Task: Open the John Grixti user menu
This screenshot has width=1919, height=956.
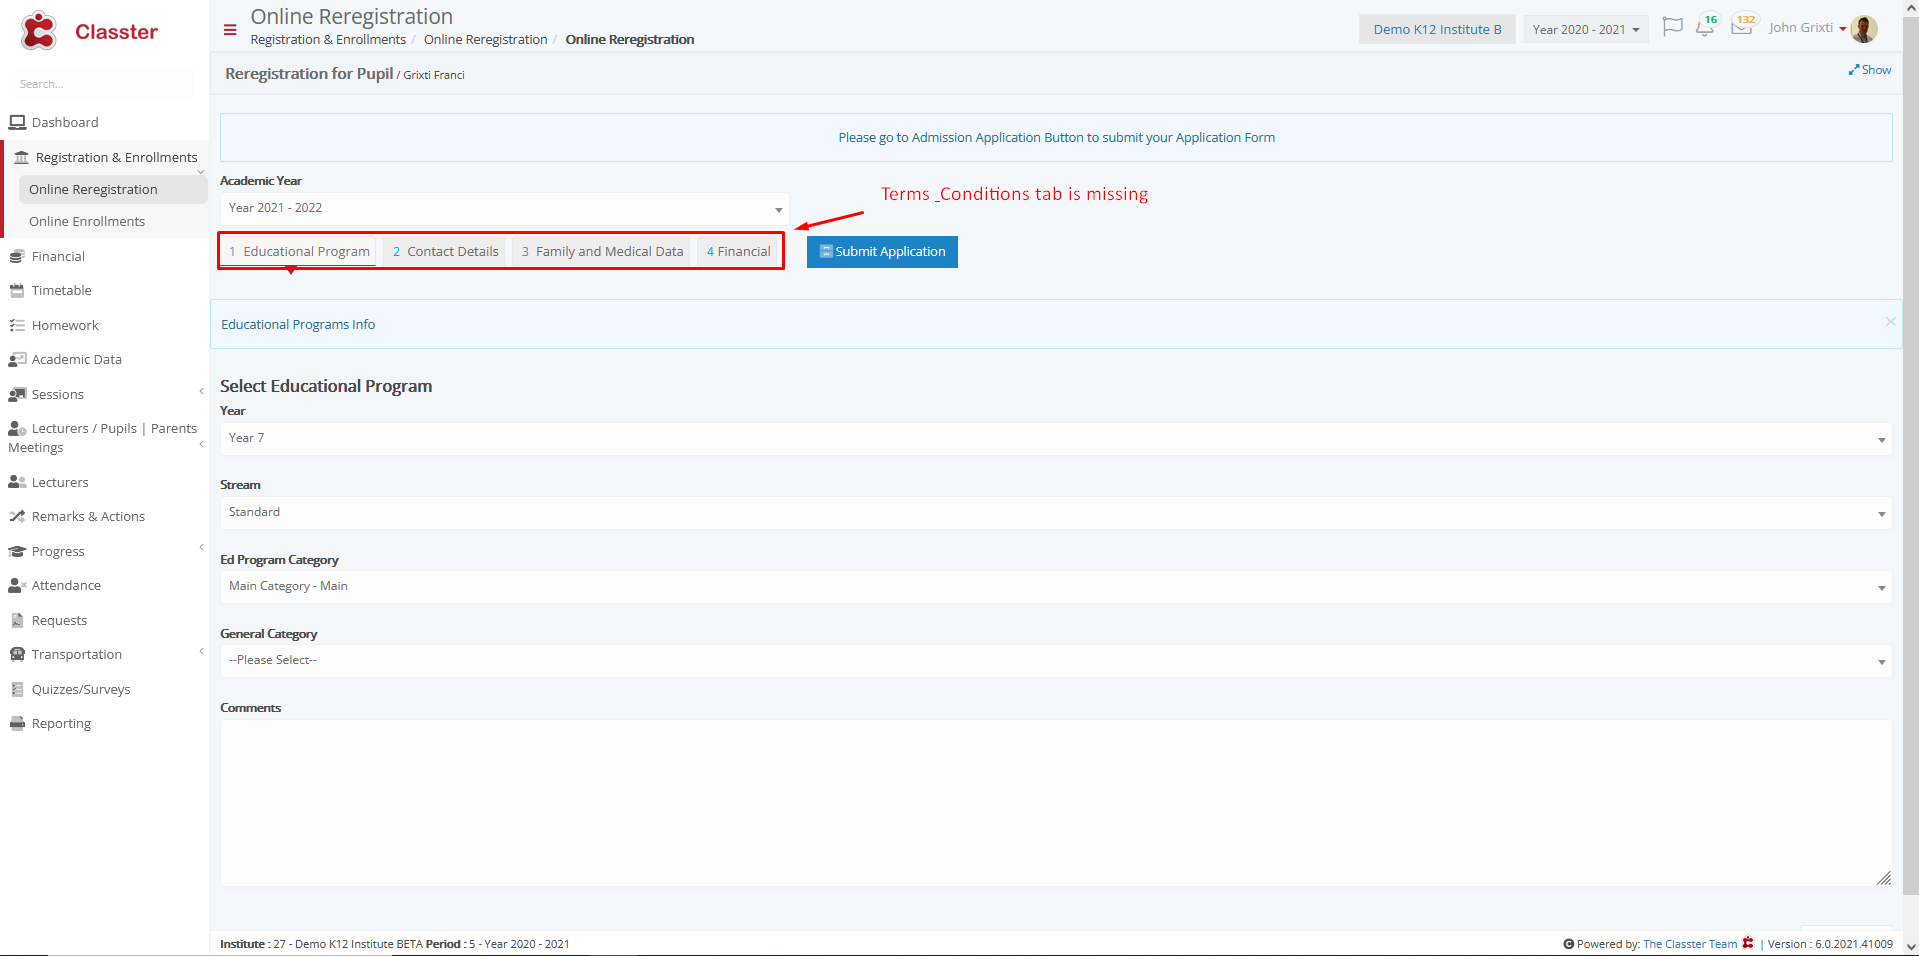Action: [1807, 28]
